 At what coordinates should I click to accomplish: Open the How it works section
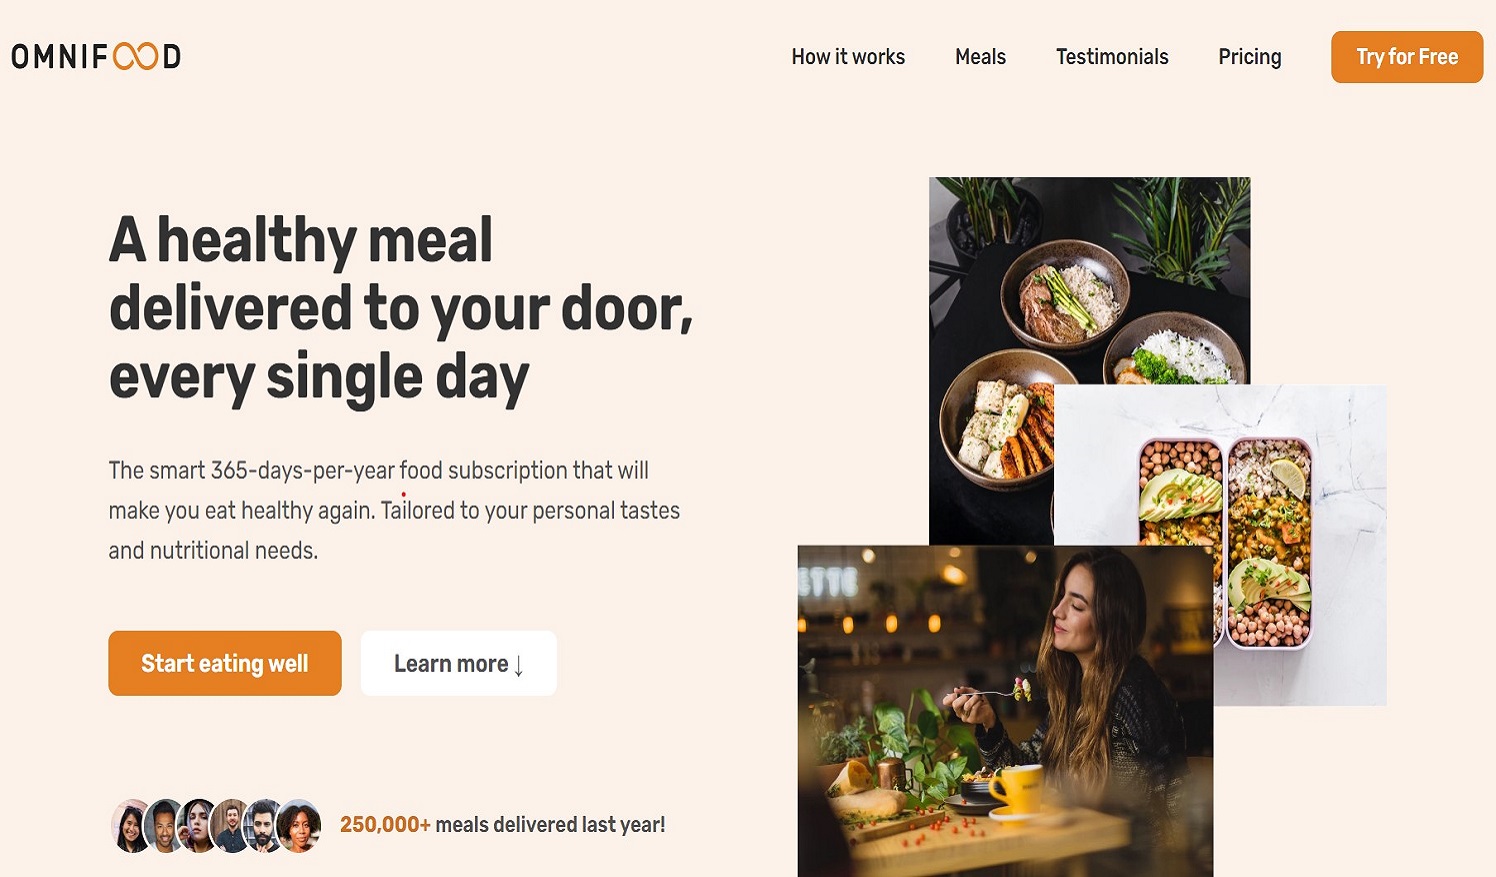(x=848, y=57)
